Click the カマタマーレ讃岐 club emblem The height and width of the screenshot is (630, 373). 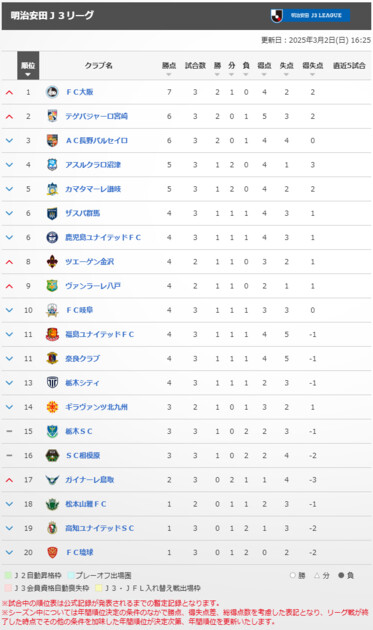click(x=52, y=189)
